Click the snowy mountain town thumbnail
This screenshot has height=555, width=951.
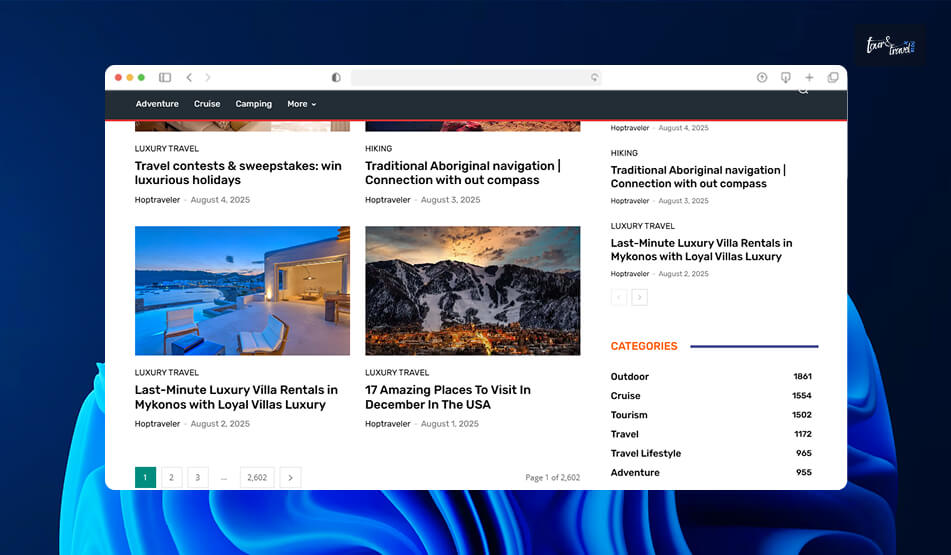point(472,291)
